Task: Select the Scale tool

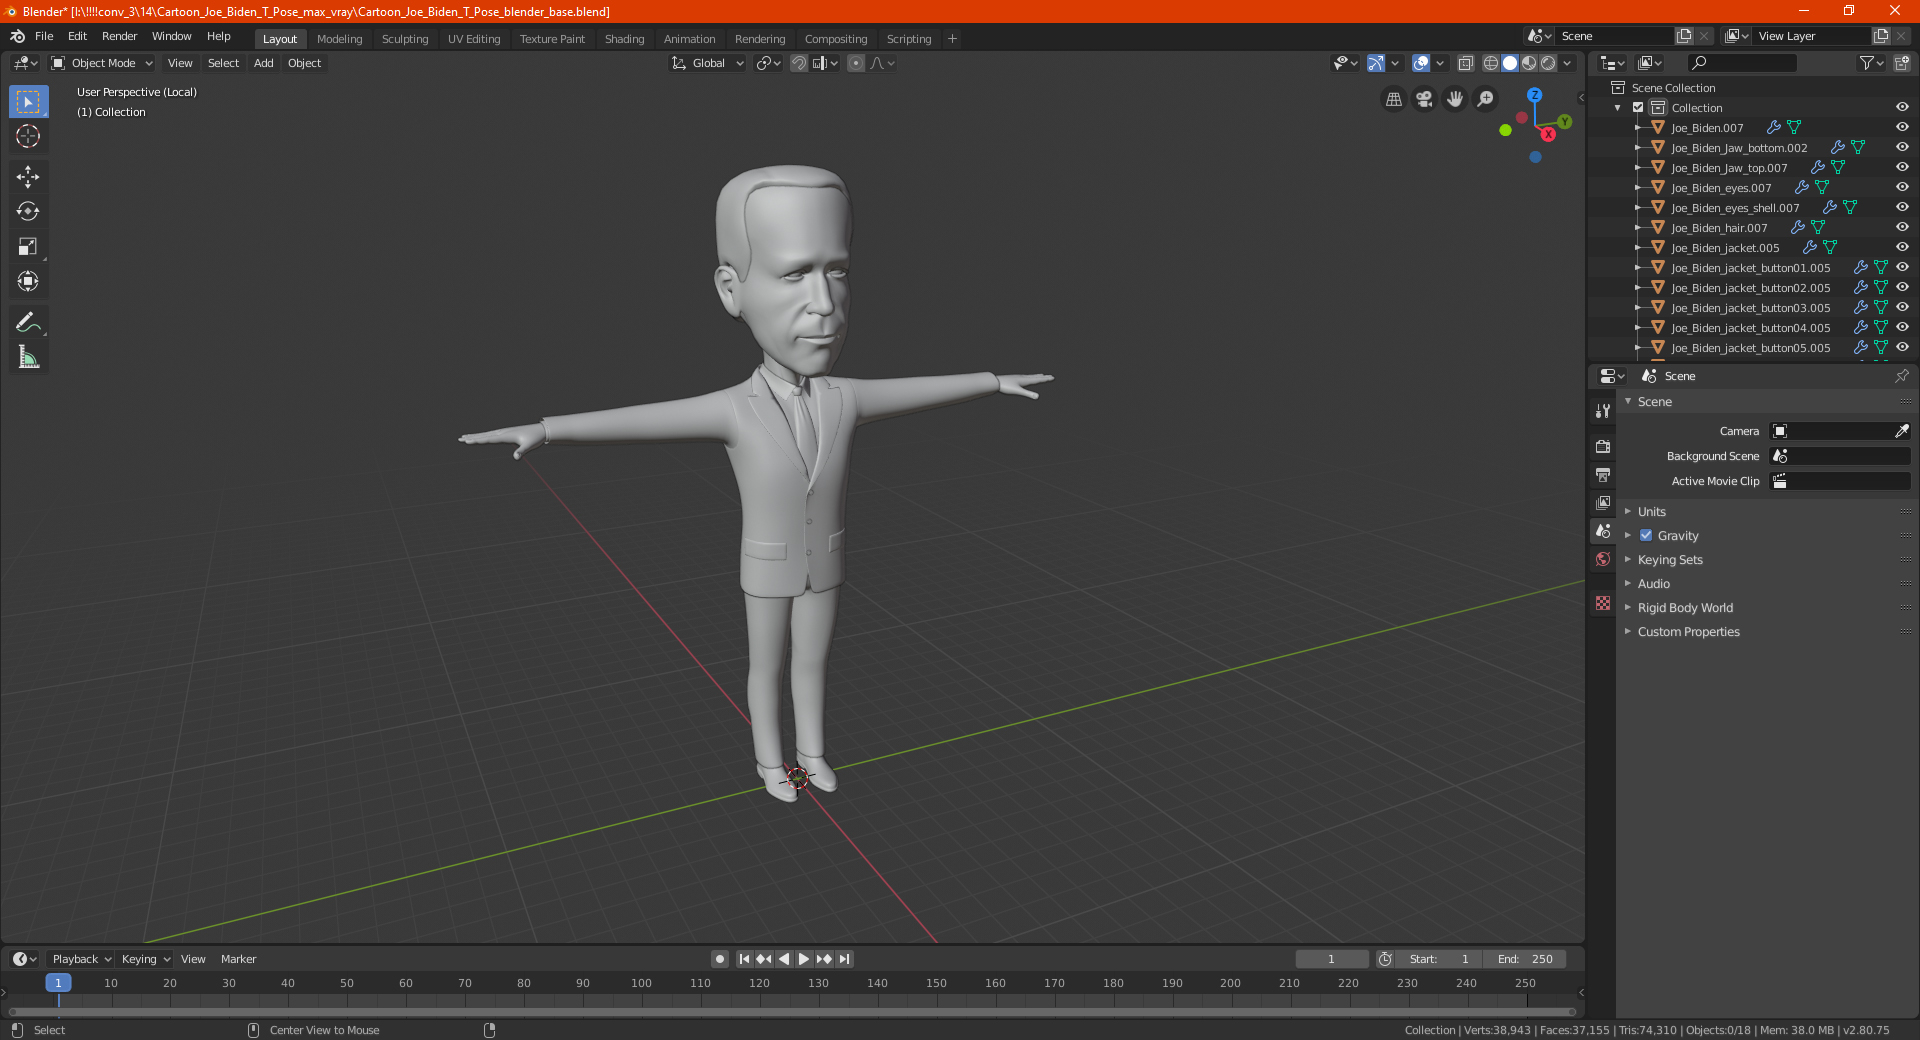Action: (28, 247)
